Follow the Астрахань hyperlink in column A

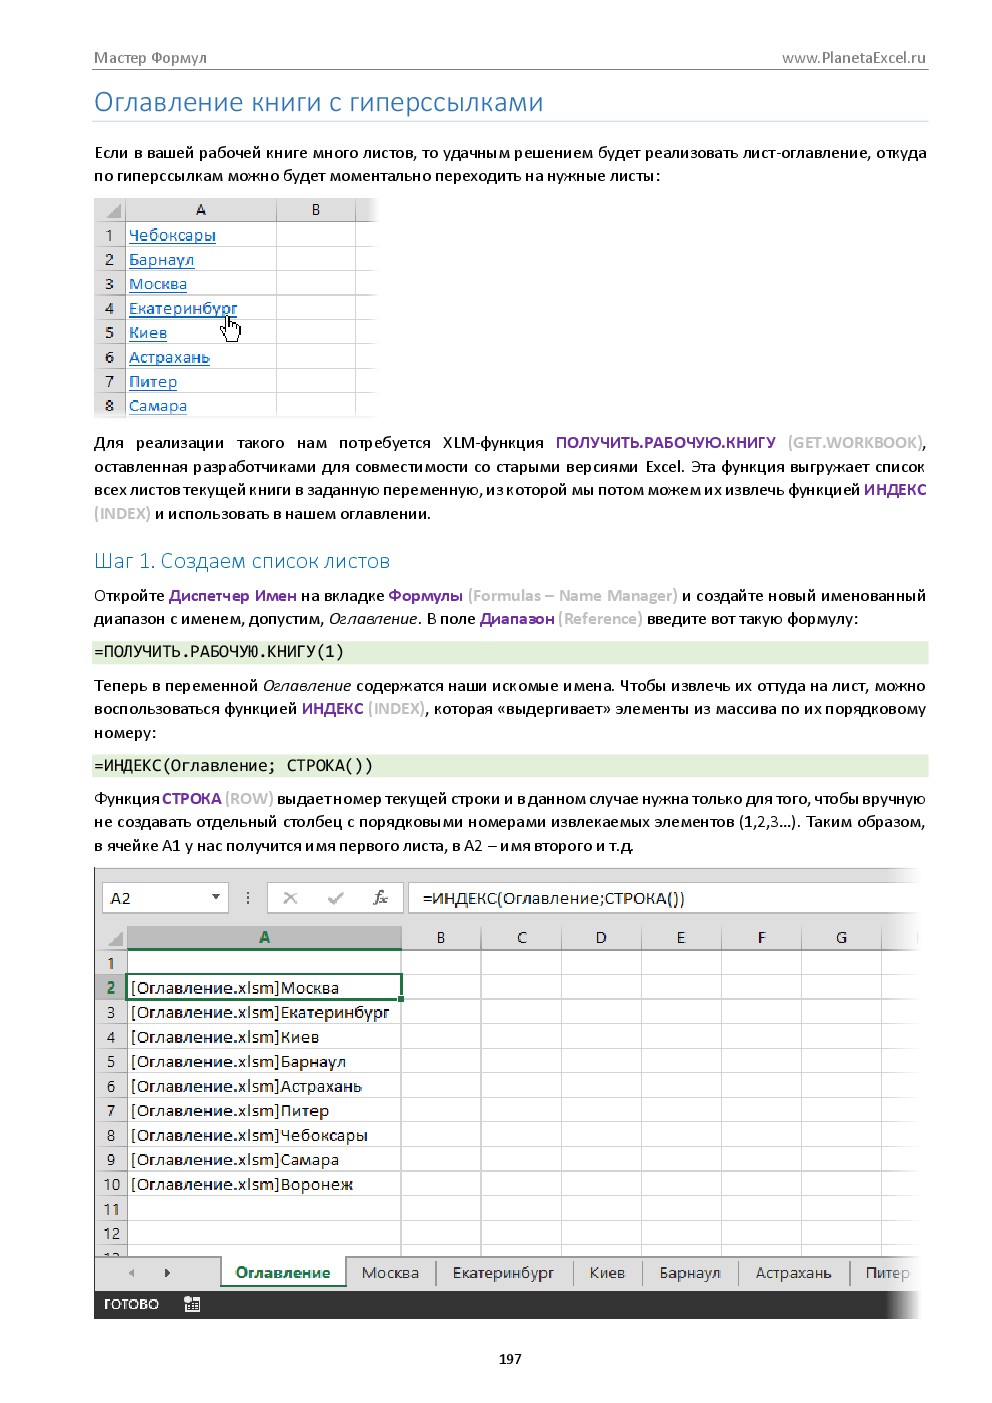[x=169, y=357]
